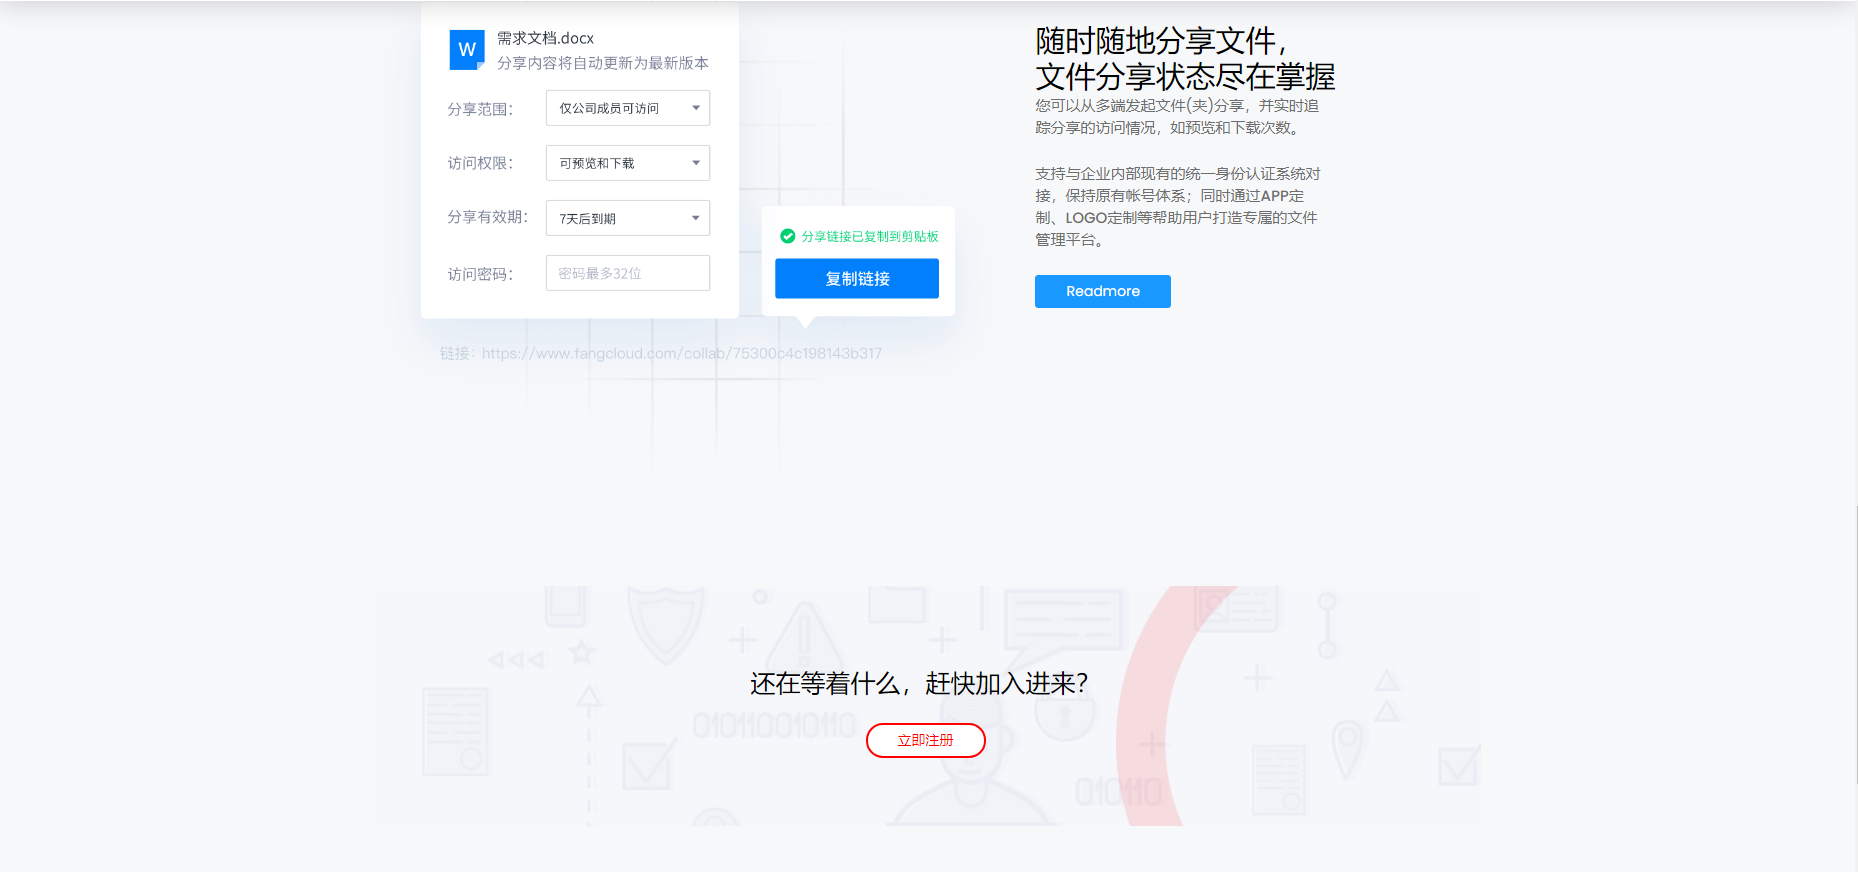Click the green checkmark success icon
Viewport: 1858px width, 872px height.
click(787, 236)
